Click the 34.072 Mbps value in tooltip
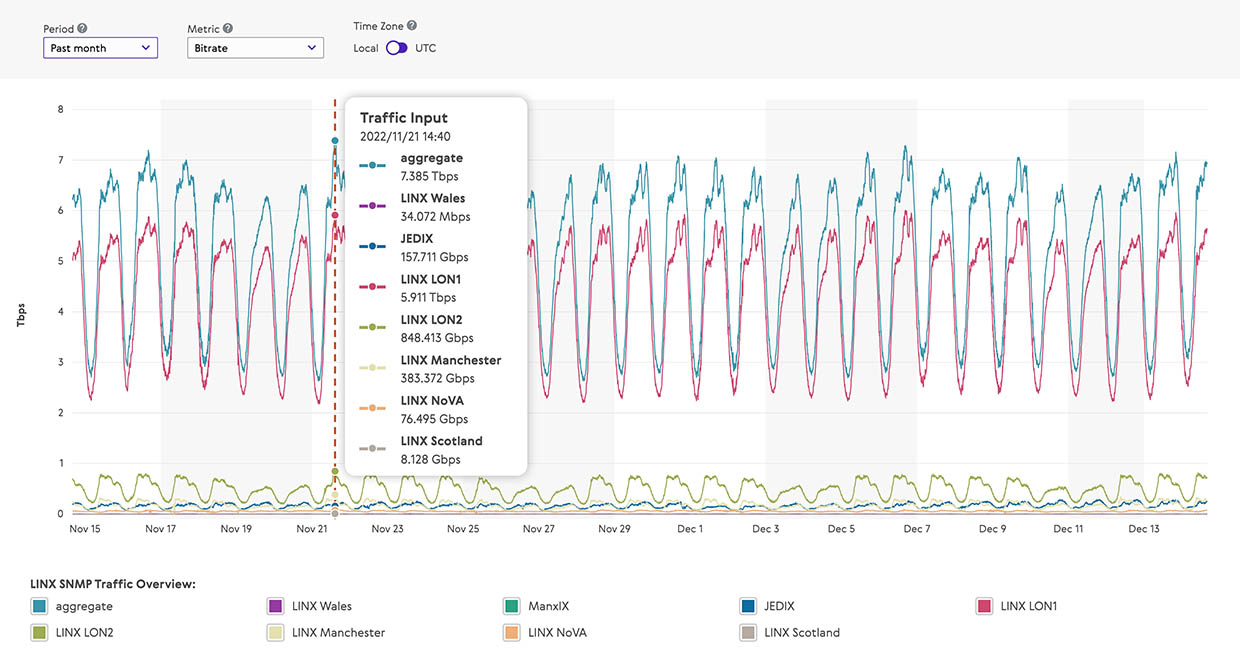Screen dimensions: 1240x662 point(435,217)
